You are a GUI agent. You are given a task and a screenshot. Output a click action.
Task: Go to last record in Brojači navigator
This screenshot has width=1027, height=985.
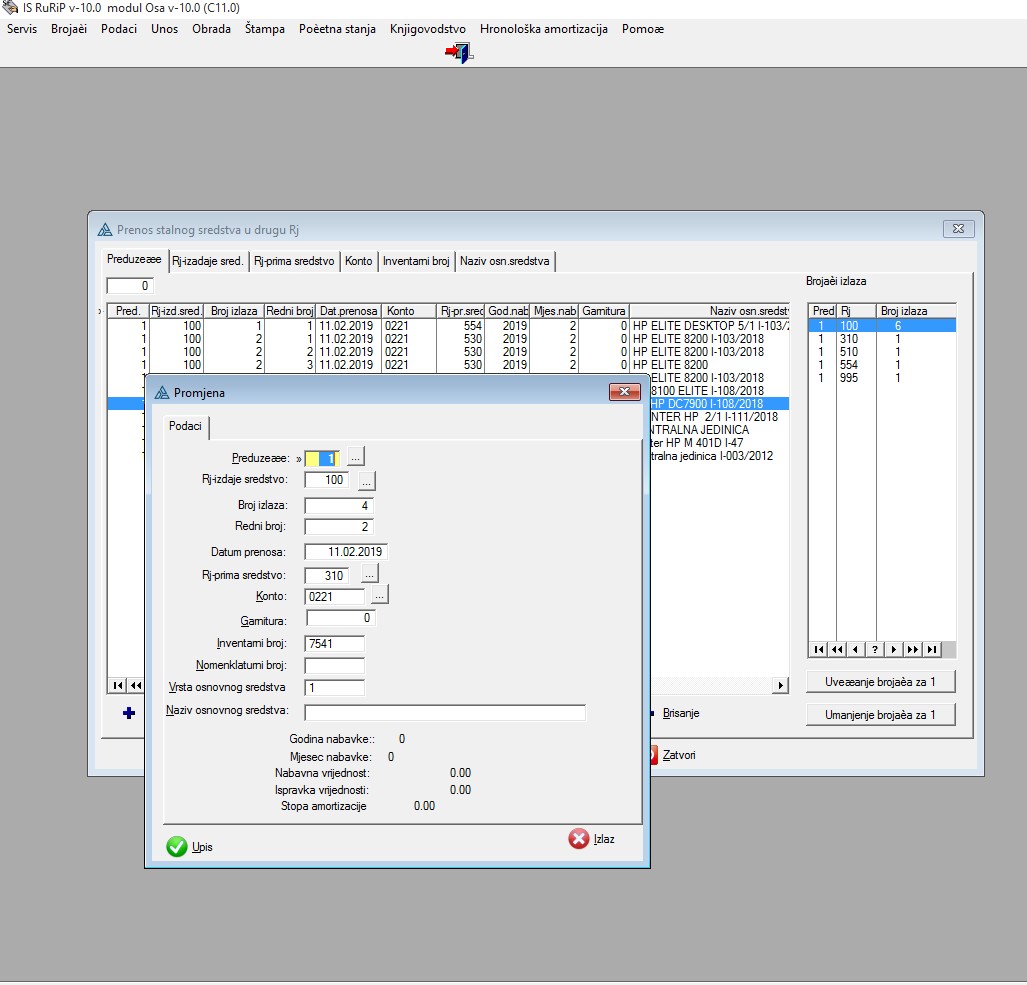932,649
